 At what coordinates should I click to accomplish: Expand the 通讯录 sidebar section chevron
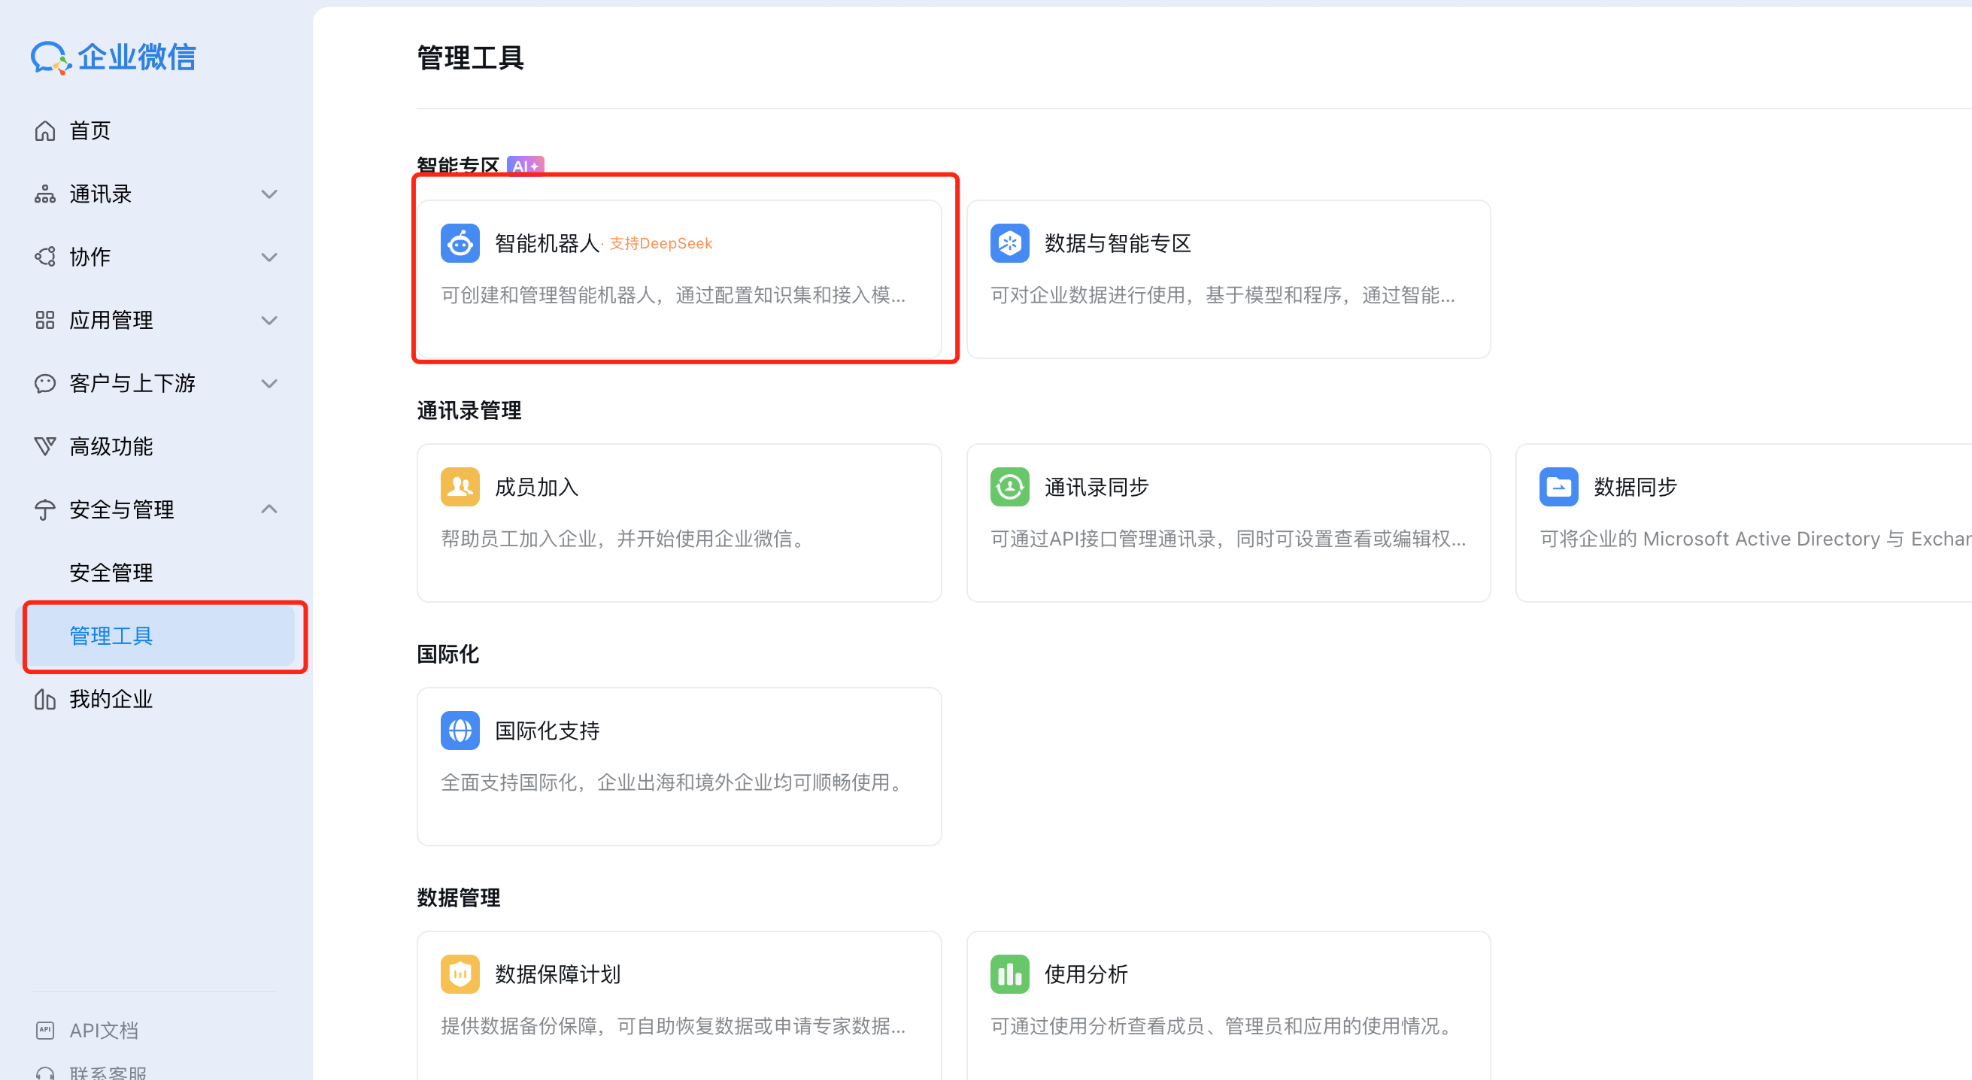(269, 194)
